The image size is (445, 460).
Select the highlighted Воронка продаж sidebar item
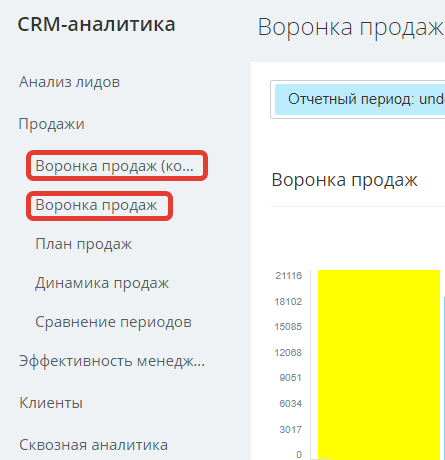point(96,205)
